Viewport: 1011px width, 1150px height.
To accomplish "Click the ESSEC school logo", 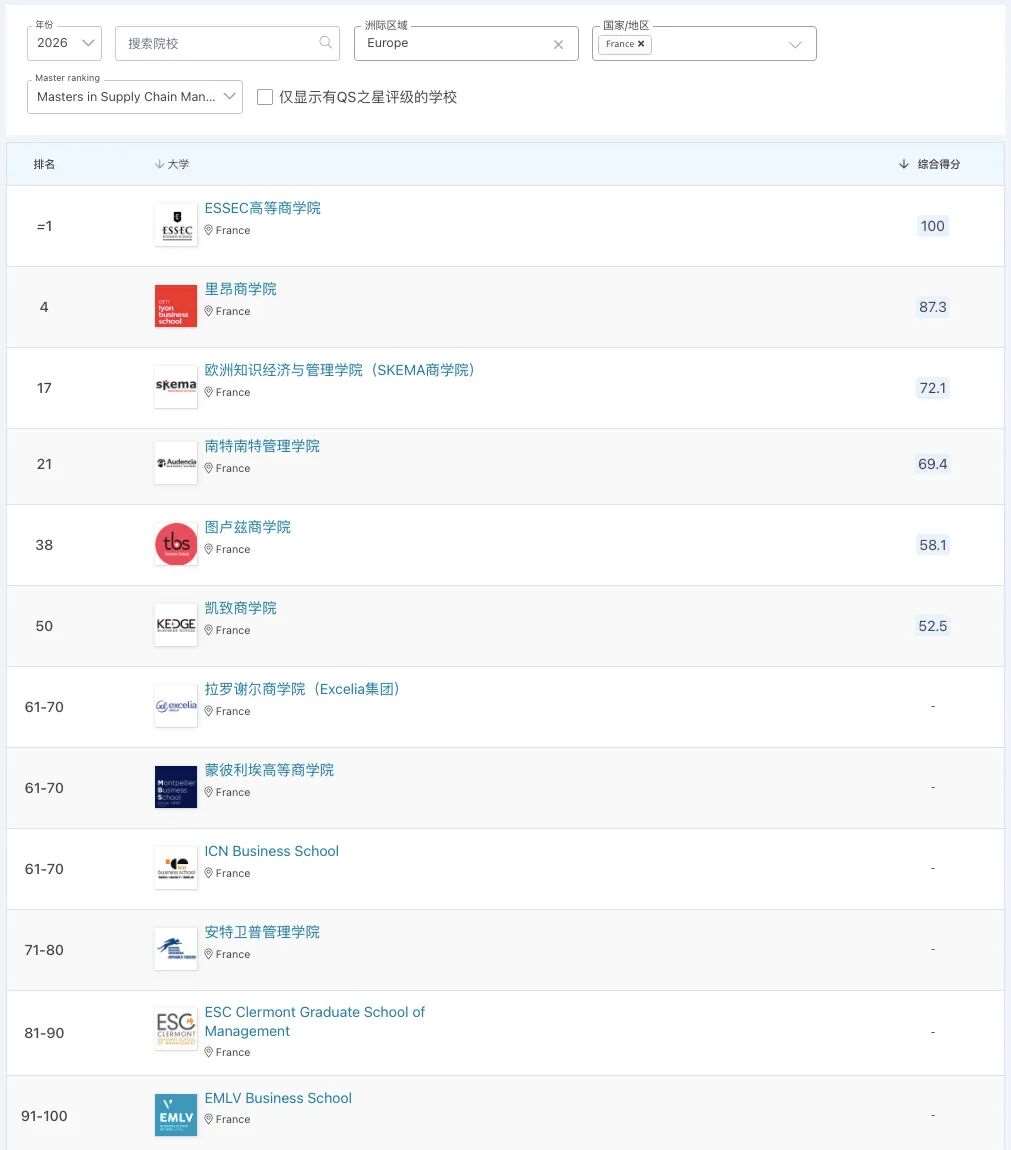I will click(175, 225).
